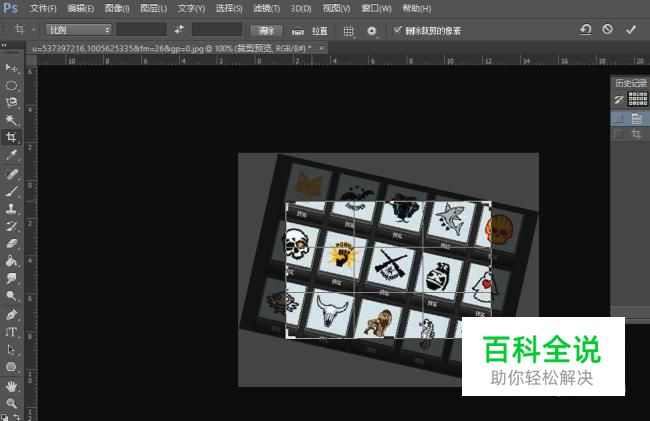Open the 滤镜(T) menu
The image size is (650, 421).
(267, 9)
